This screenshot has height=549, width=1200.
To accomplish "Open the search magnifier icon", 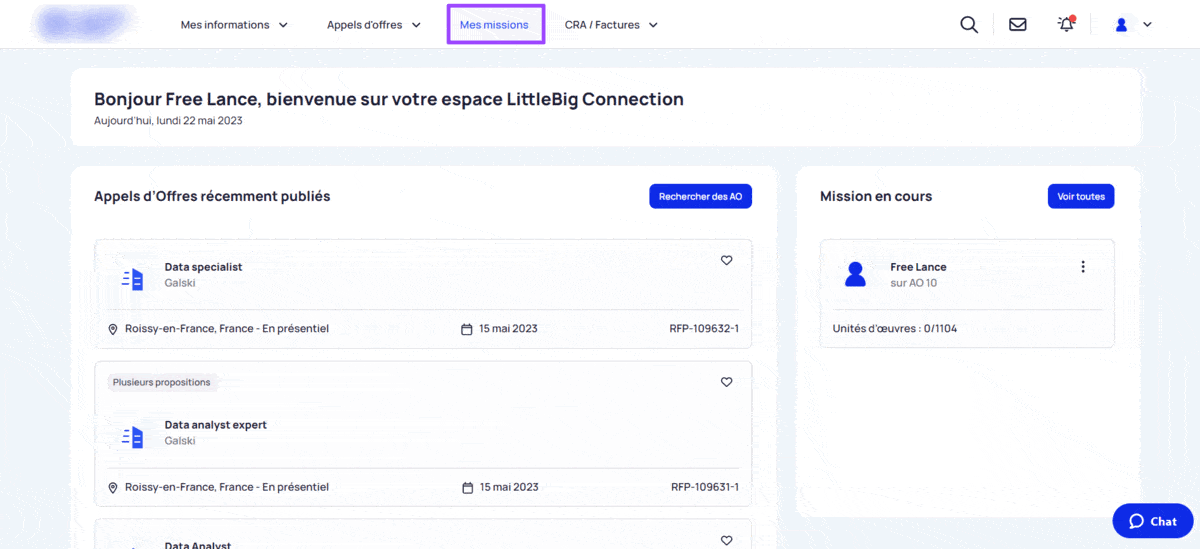I will pos(968,25).
